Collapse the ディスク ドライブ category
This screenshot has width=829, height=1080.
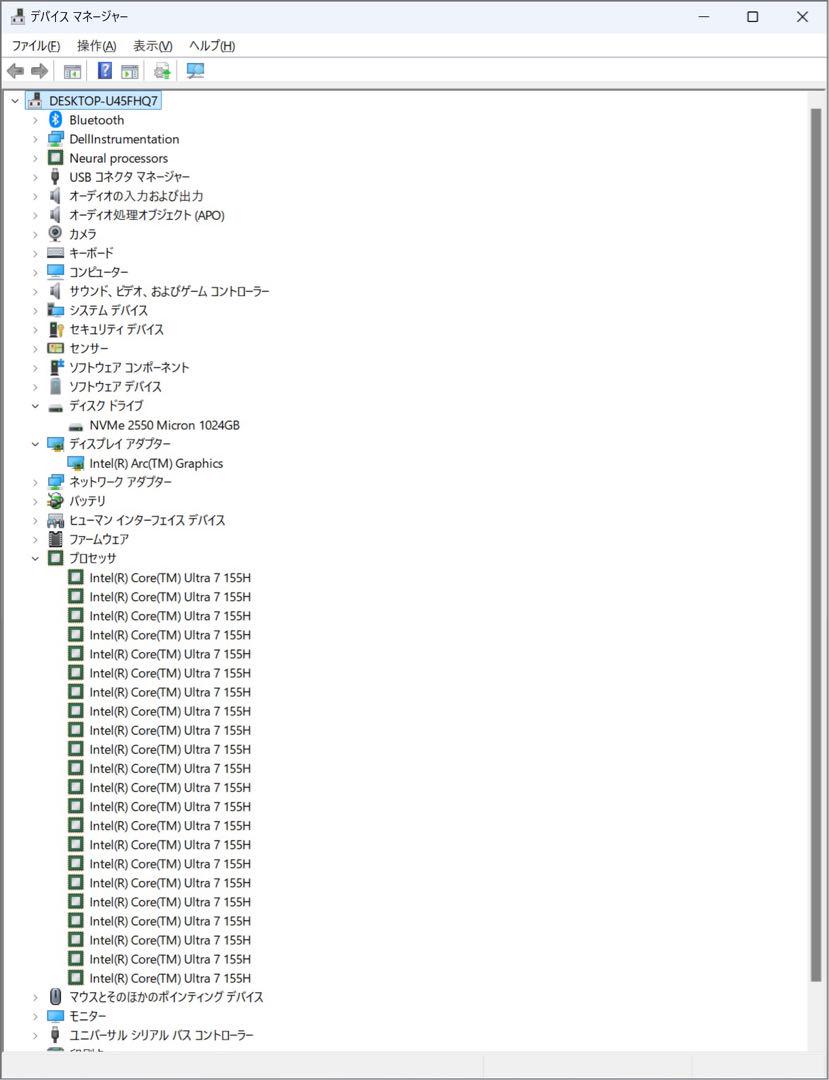35,406
